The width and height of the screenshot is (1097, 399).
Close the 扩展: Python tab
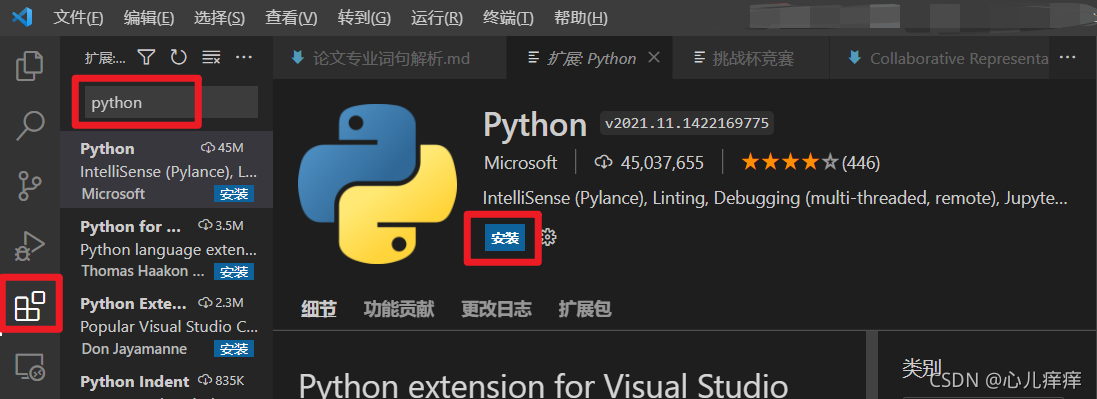coord(654,57)
